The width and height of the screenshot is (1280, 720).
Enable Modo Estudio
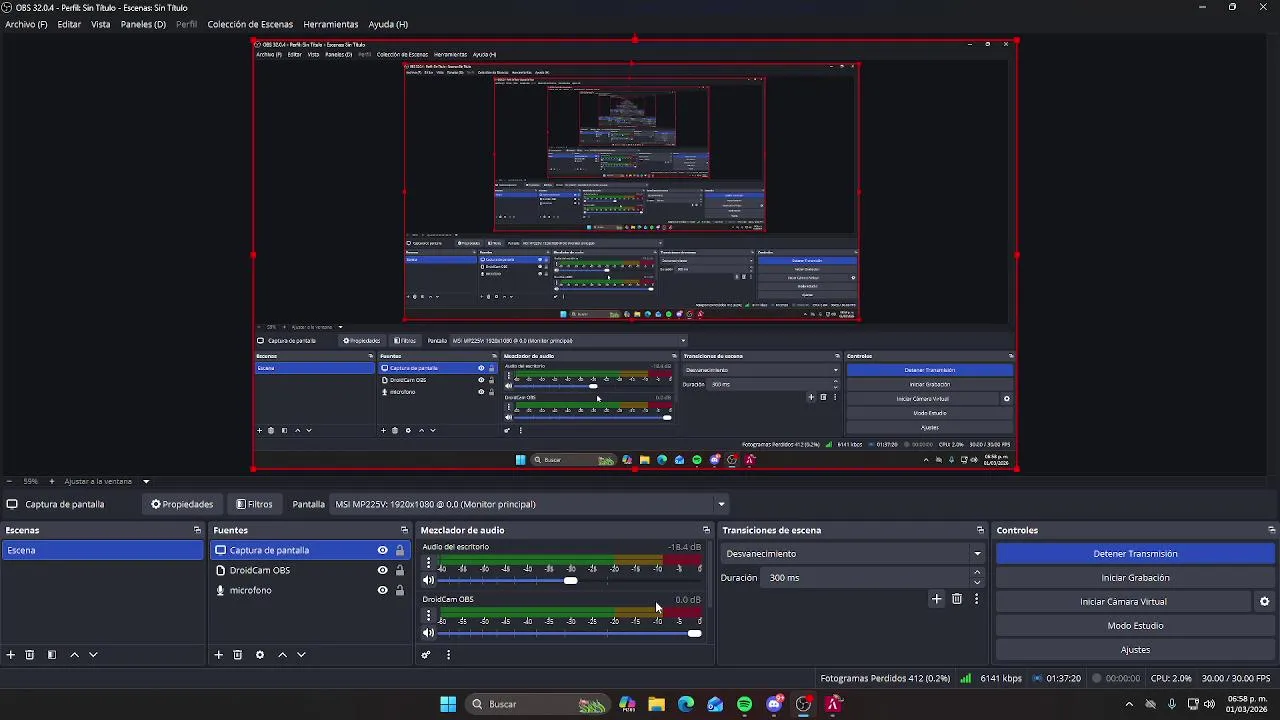(1135, 626)
